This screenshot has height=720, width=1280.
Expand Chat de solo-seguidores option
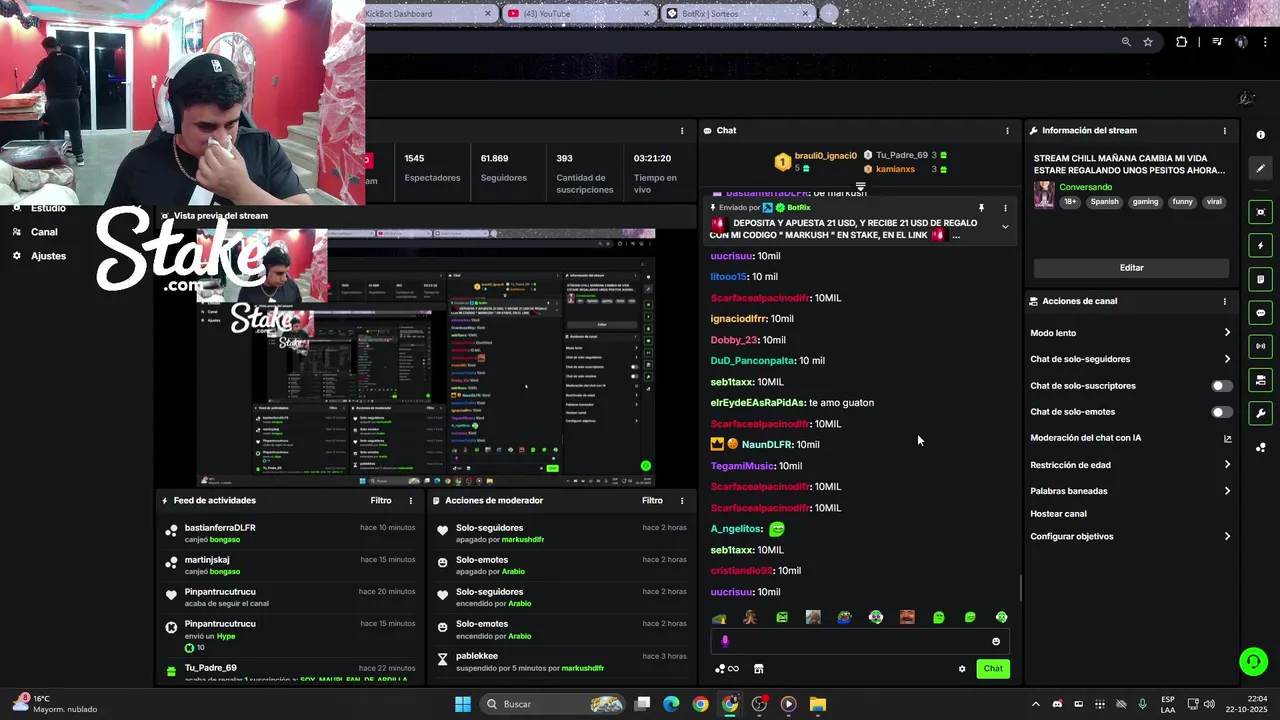(x=1131, y=359)
